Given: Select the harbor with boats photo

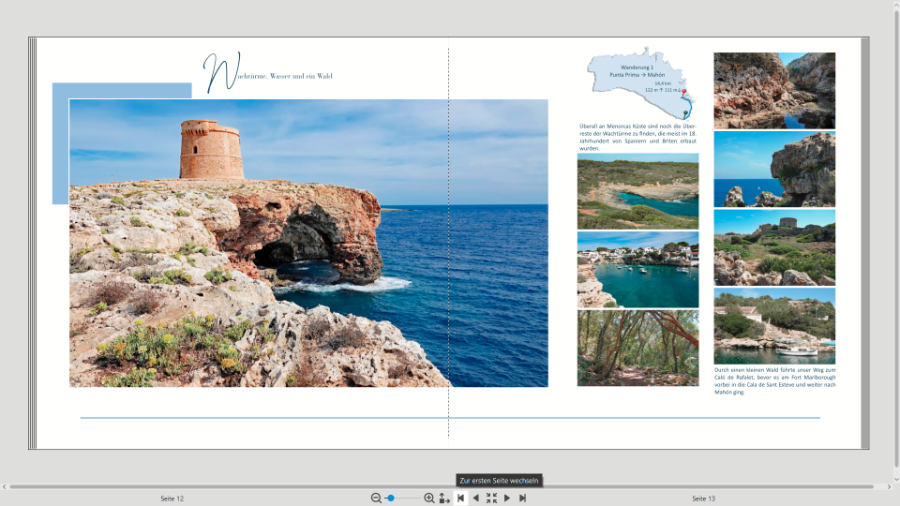Looking at the screenshot, I should [x=637, y=270].
